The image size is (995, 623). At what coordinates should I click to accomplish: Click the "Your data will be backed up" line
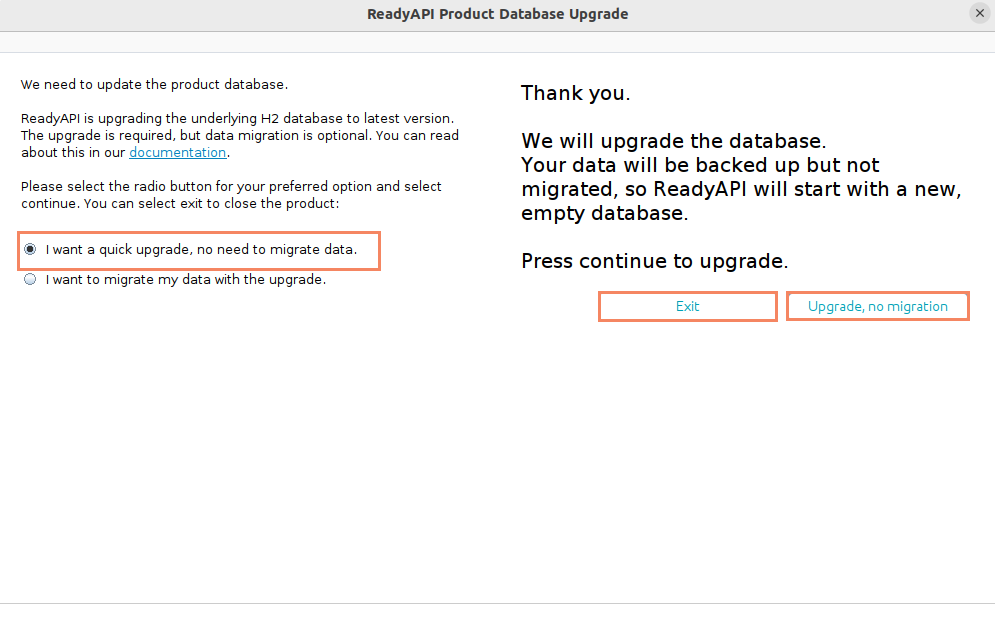click(x=700, y=165)
